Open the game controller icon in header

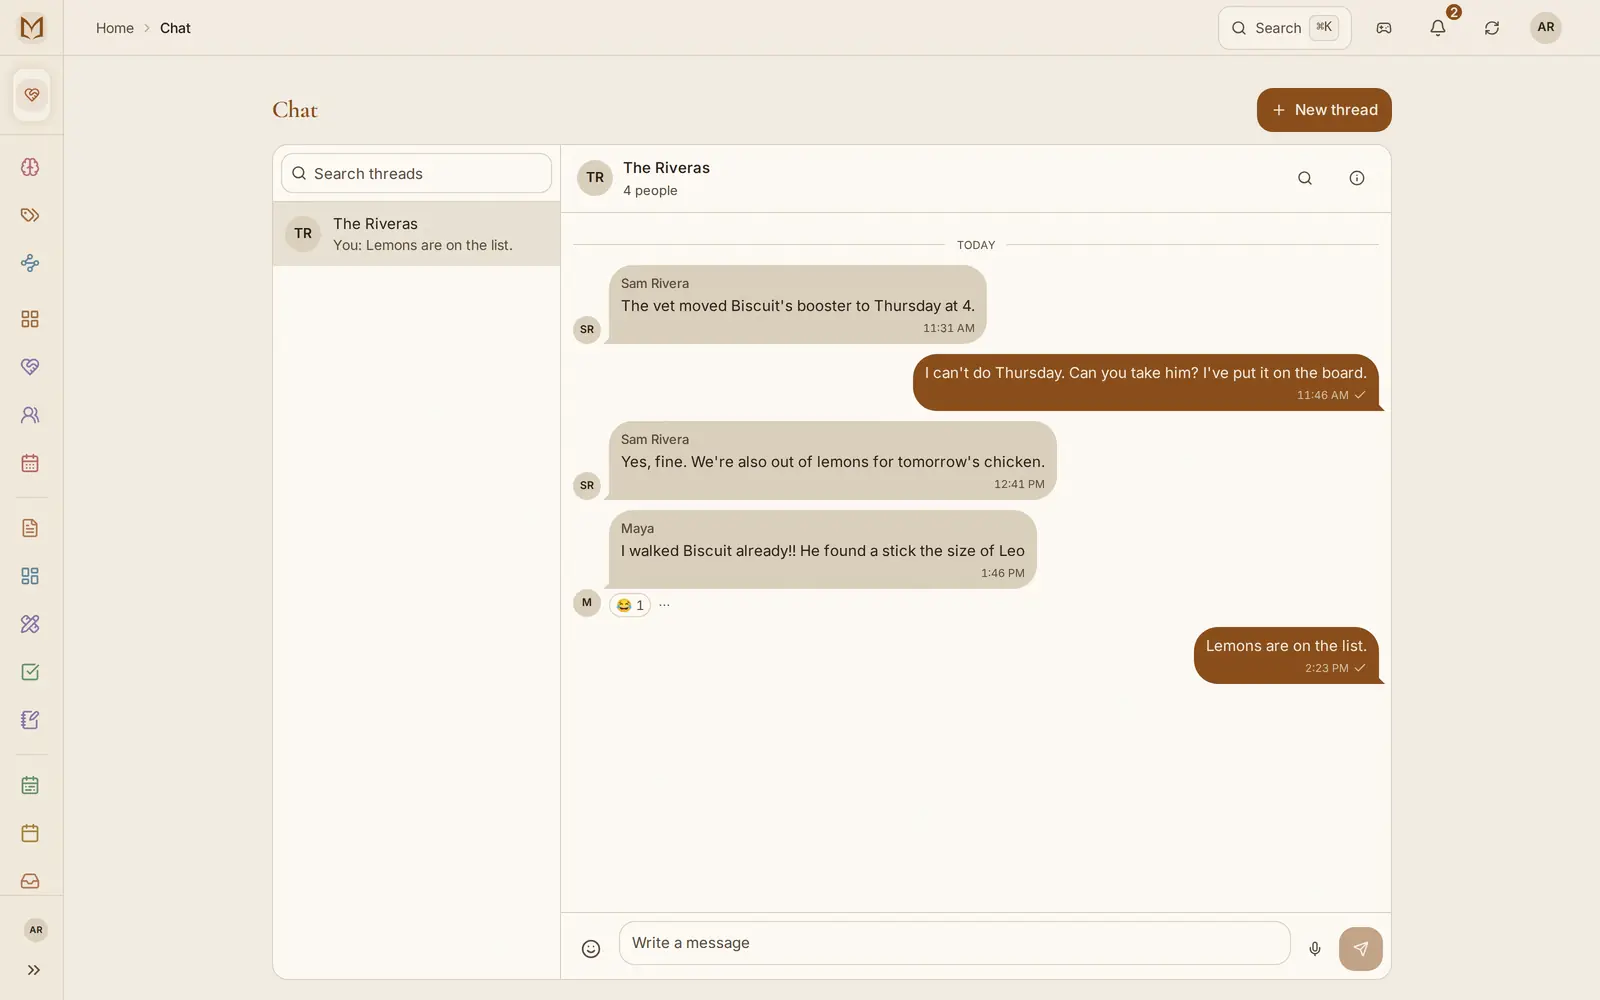[x=1384, y=28]
